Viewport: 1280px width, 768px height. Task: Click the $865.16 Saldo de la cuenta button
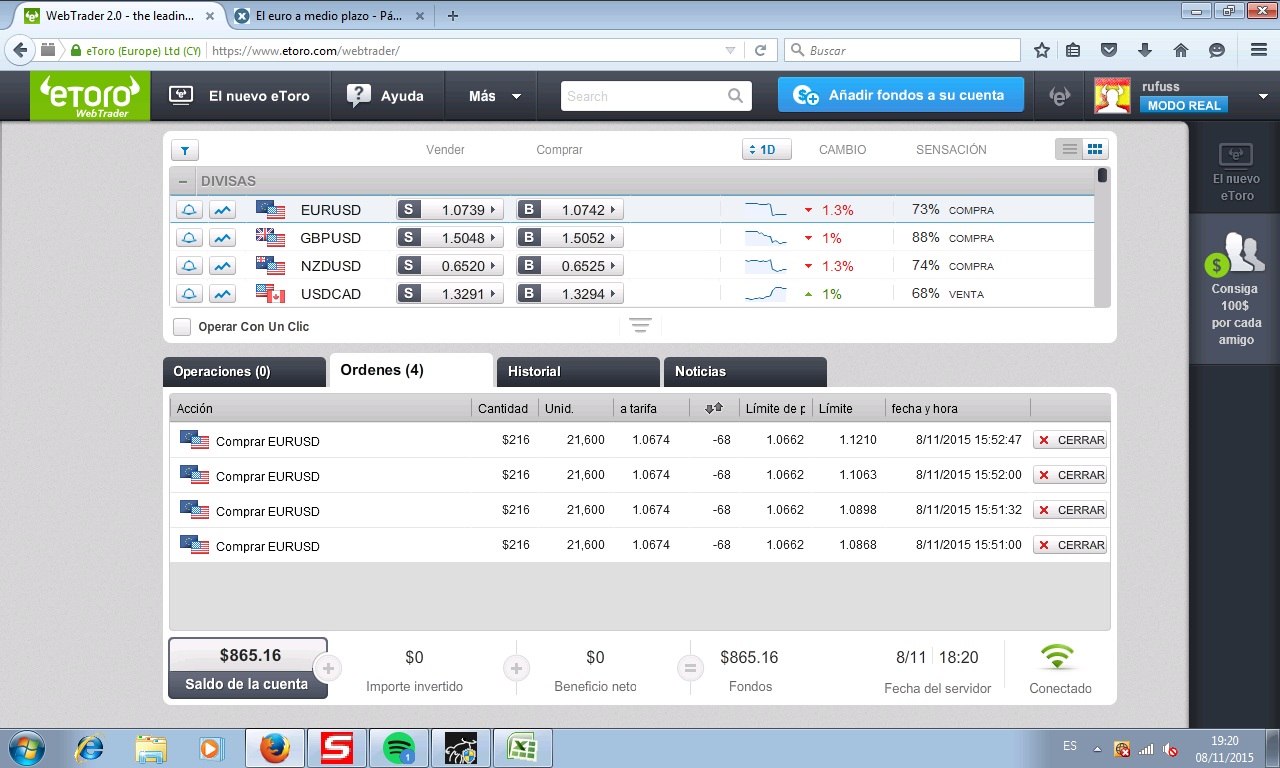click(248, 668)
